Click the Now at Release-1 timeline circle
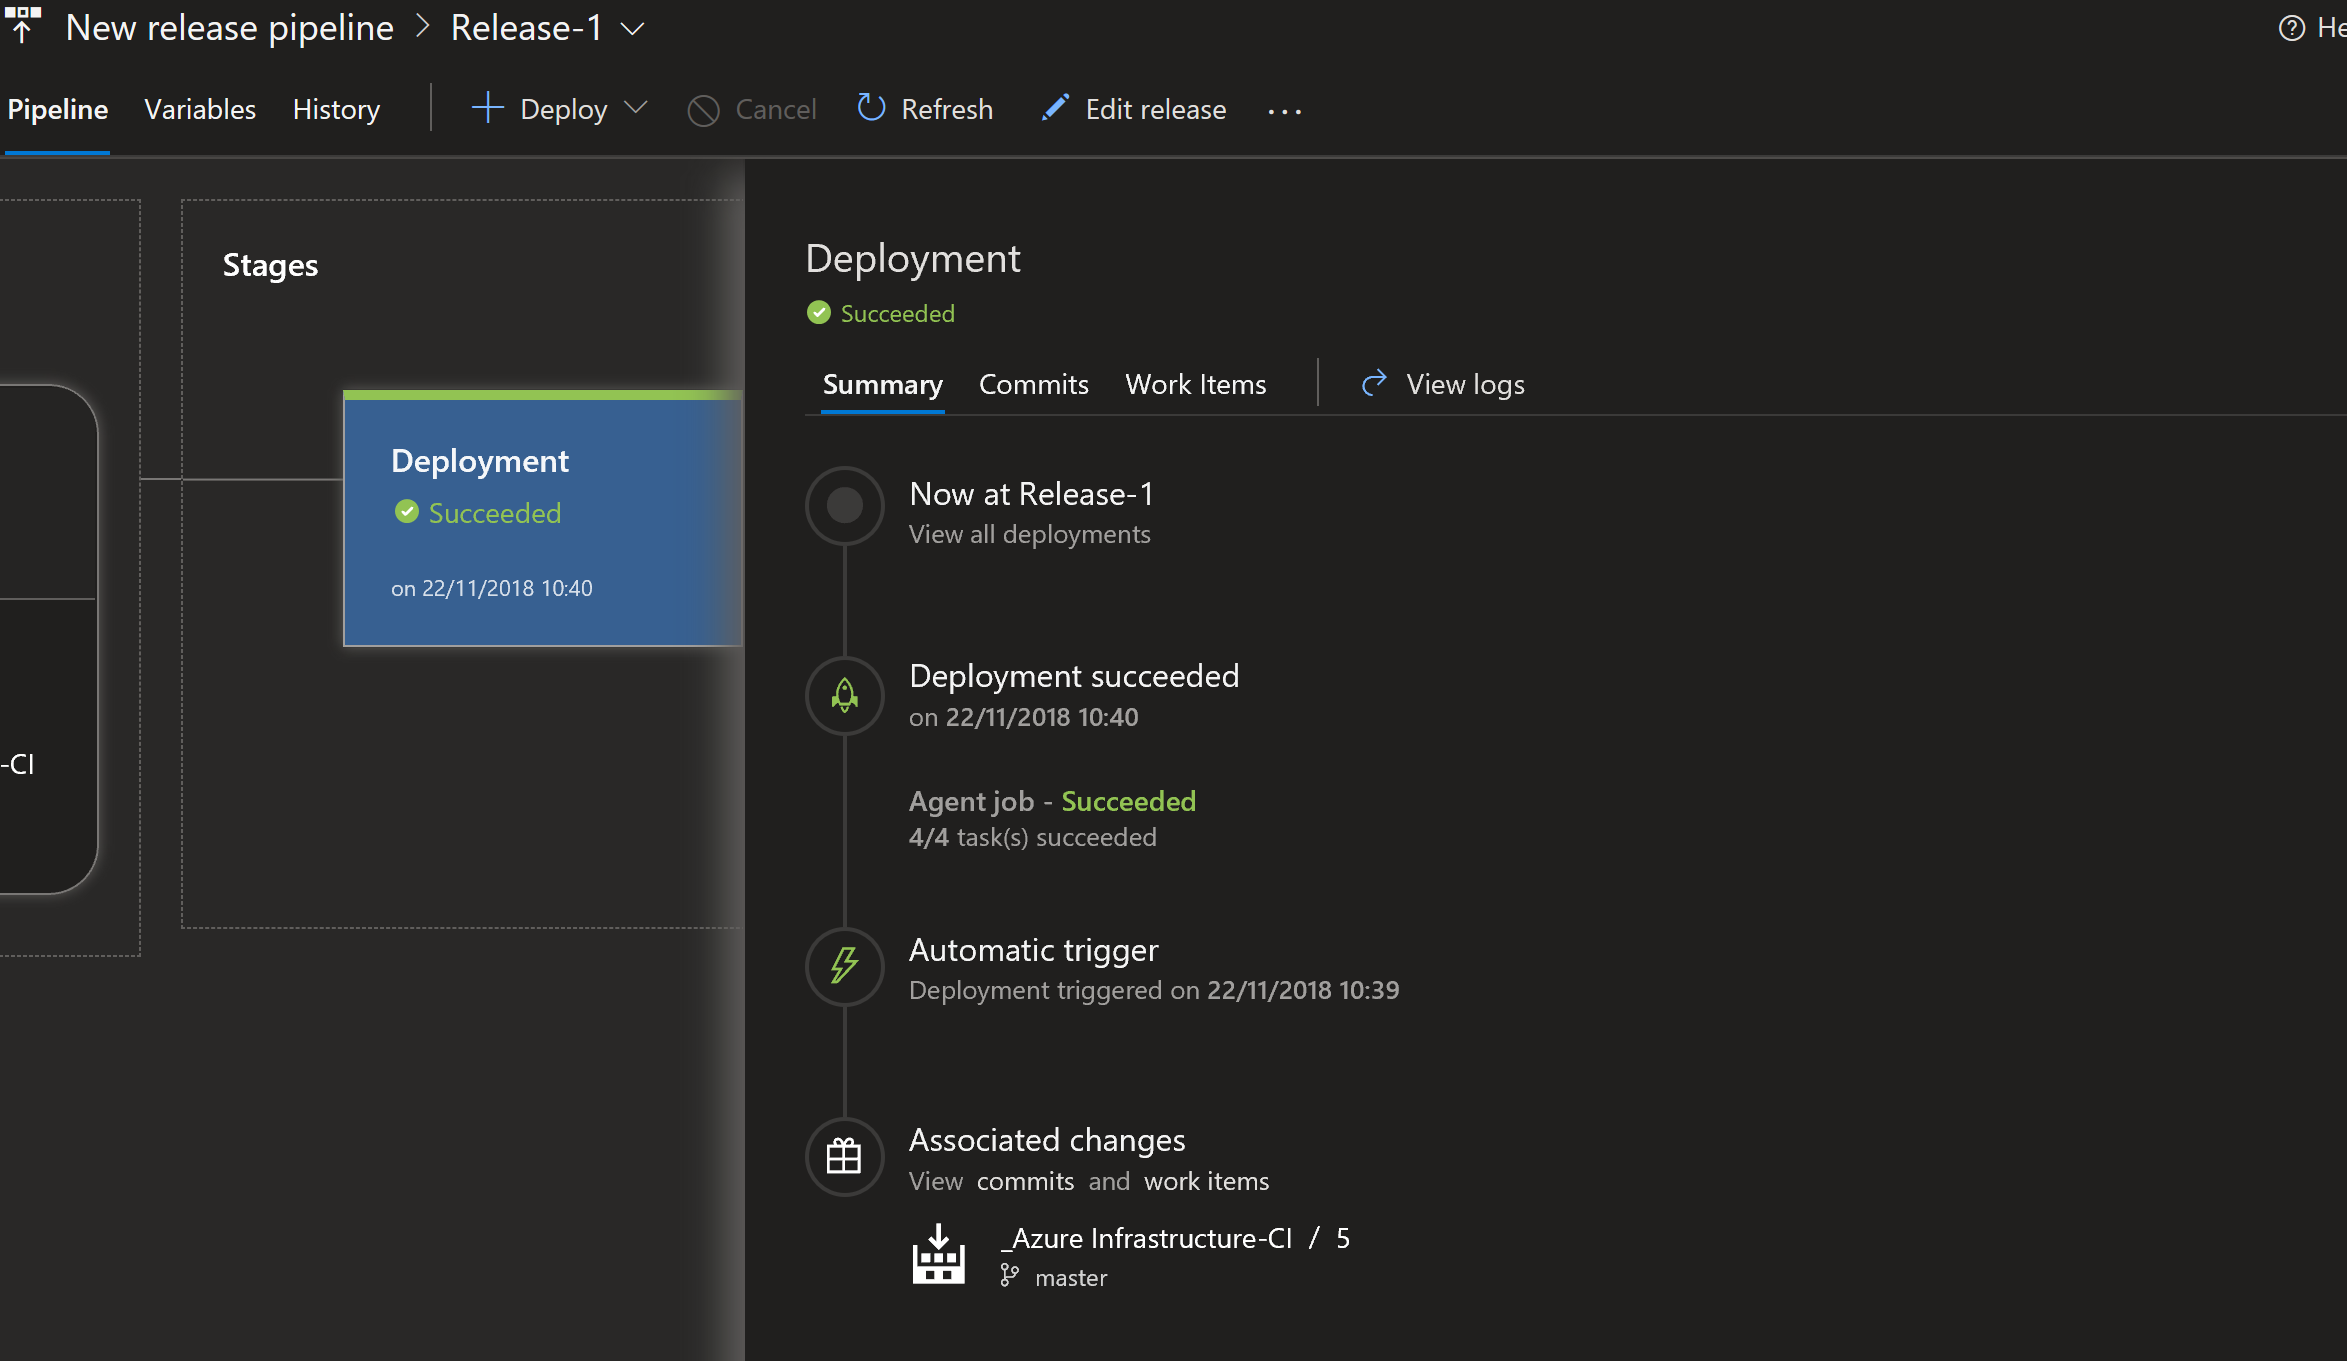Screen dimensions: 2347x1361 click(x=845, y=506)
